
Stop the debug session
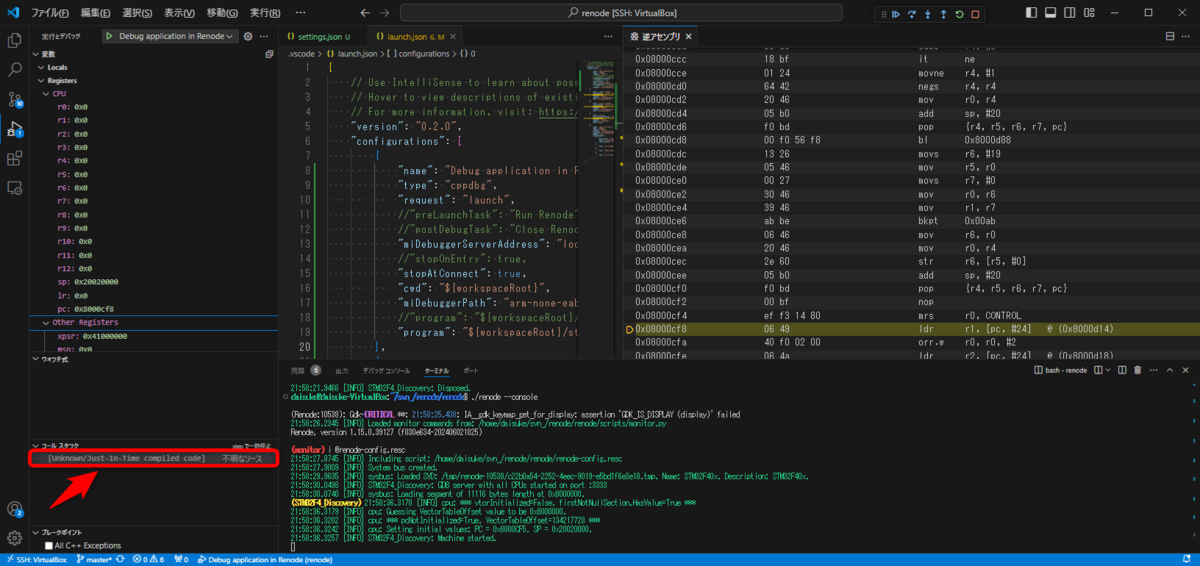point(975,14)
